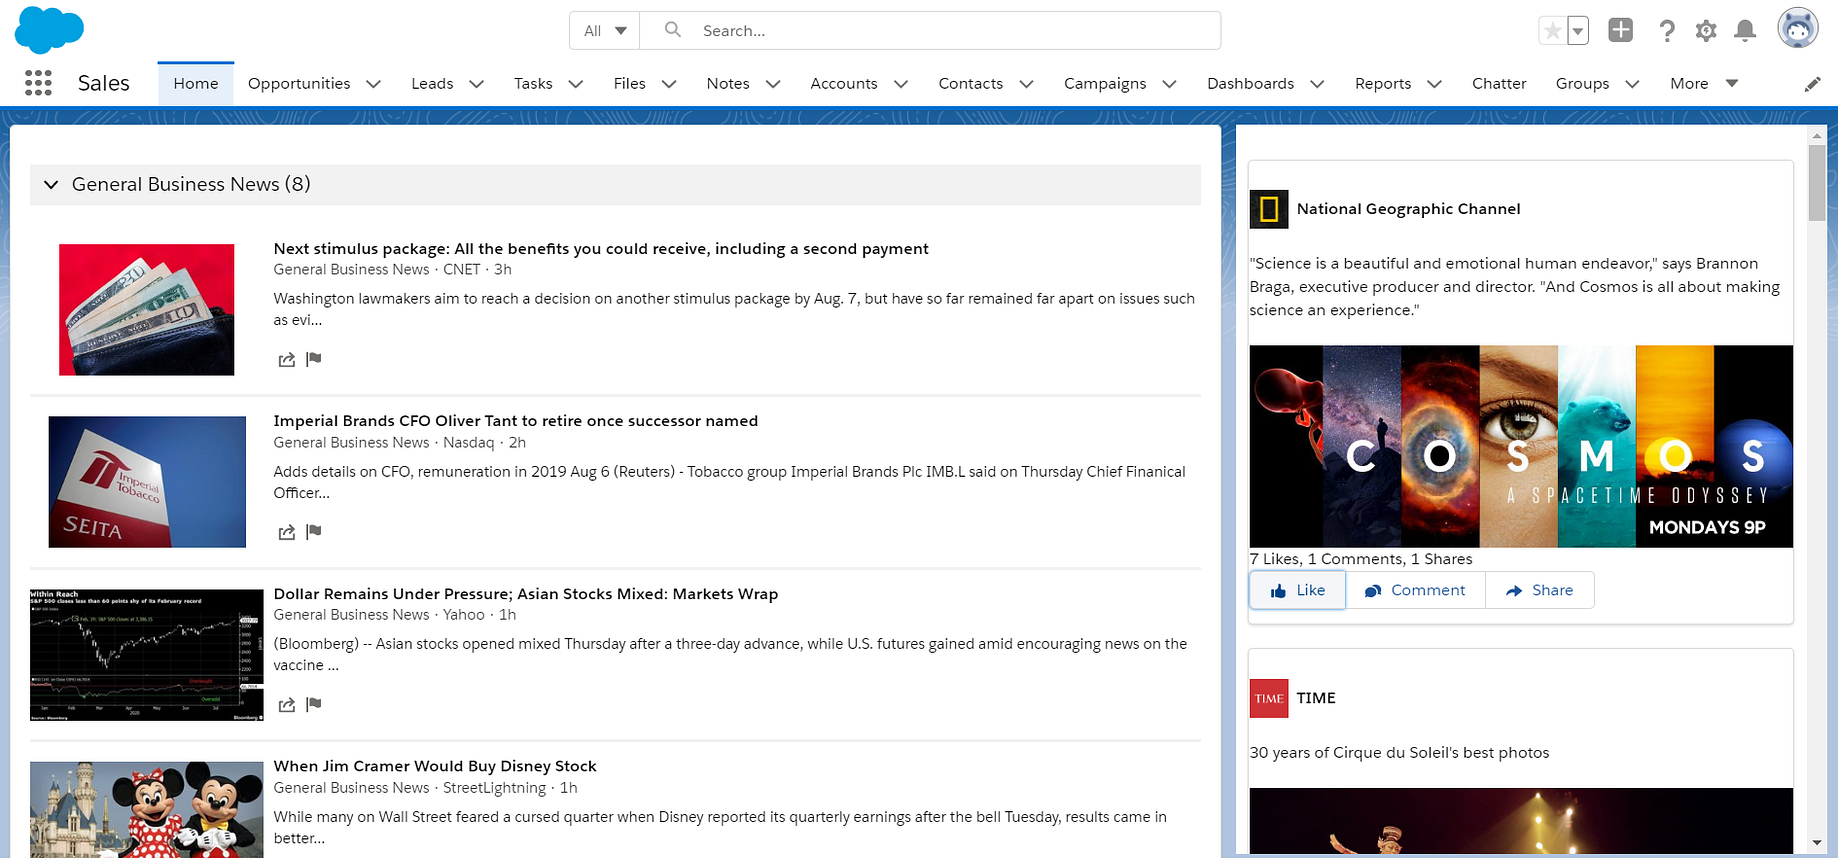Click the pencil icon to edit navigation
The width and height of the screenshot is (1838, 860).
(x=1812, y=84)
